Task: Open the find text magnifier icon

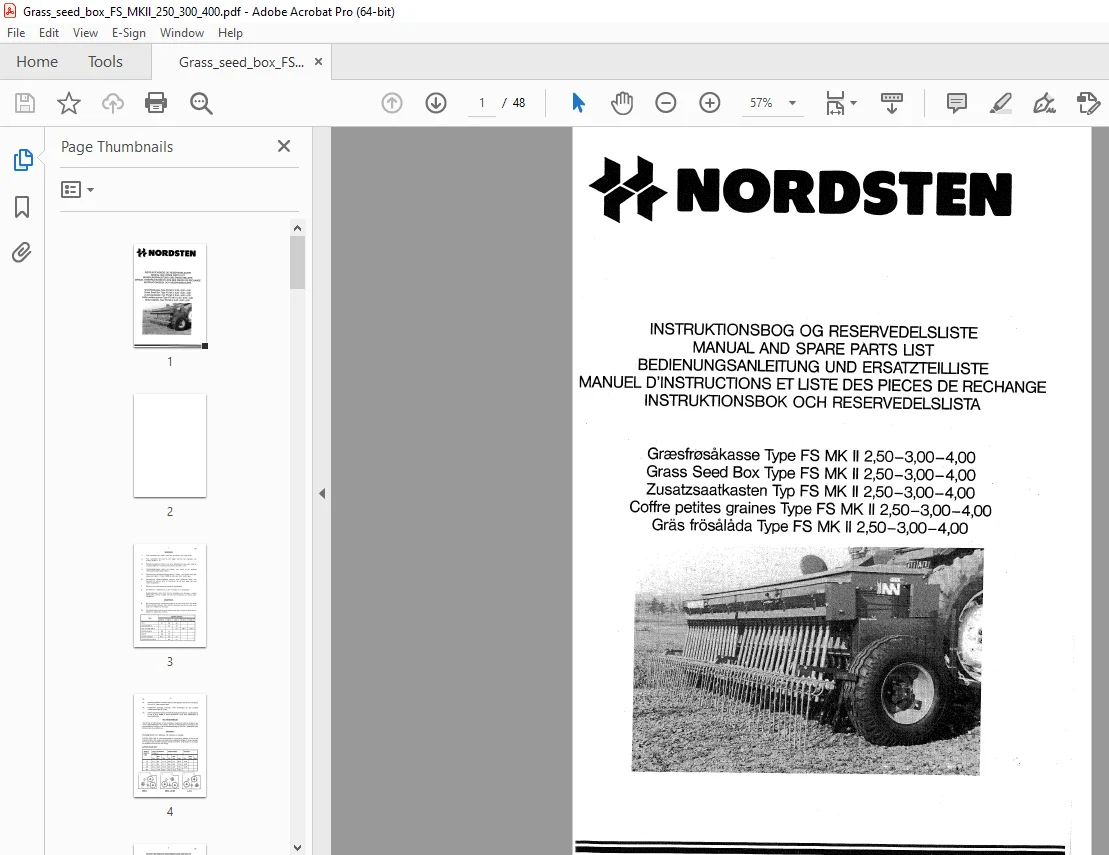Action: click(201, 103)
